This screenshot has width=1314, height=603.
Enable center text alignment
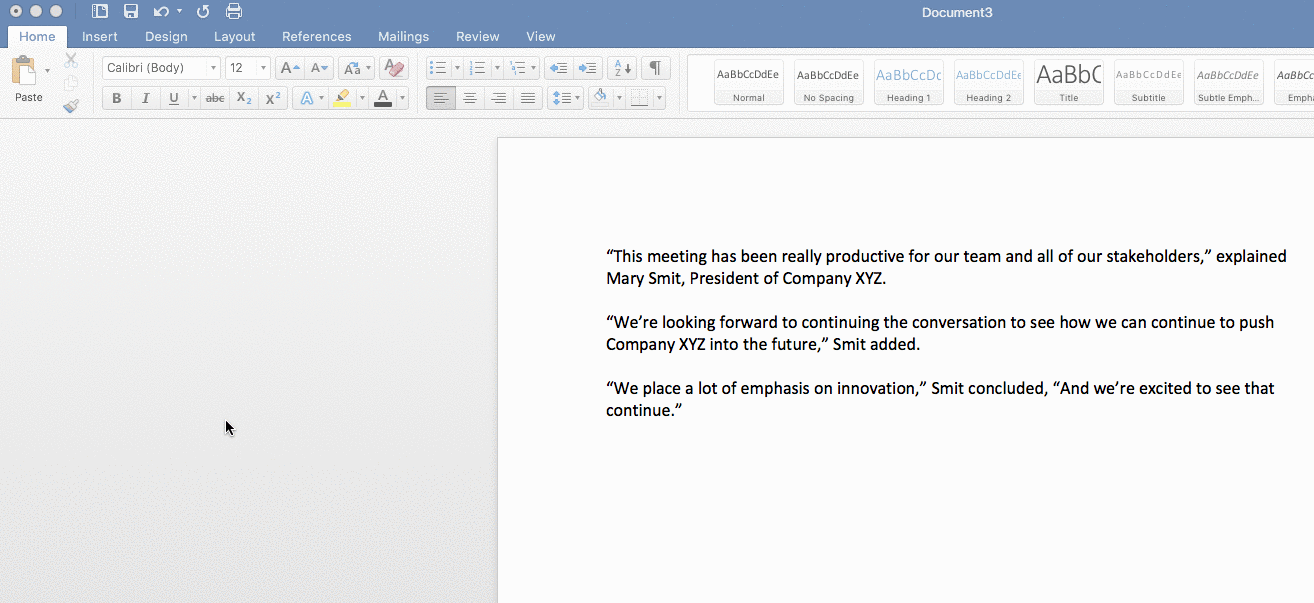pos(470,97)
